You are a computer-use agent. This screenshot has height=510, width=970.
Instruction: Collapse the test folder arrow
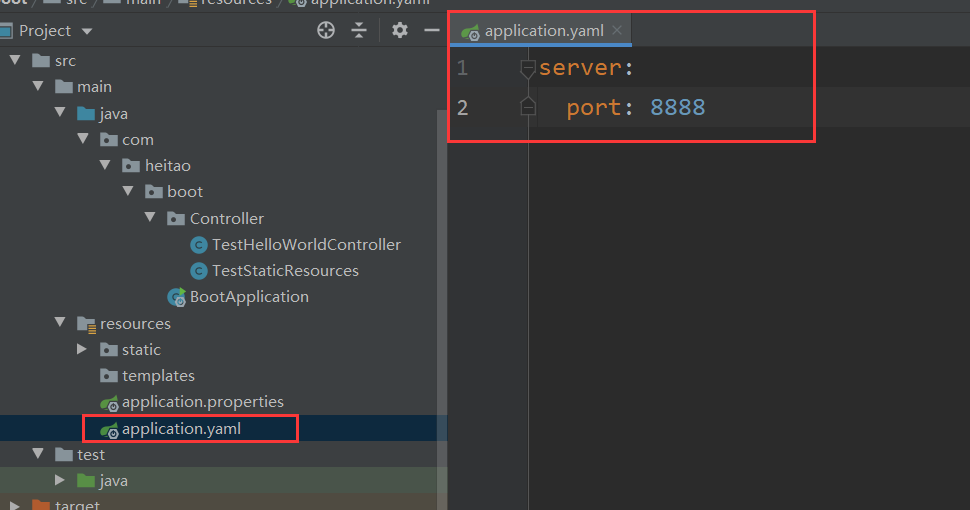coord(38,454)
